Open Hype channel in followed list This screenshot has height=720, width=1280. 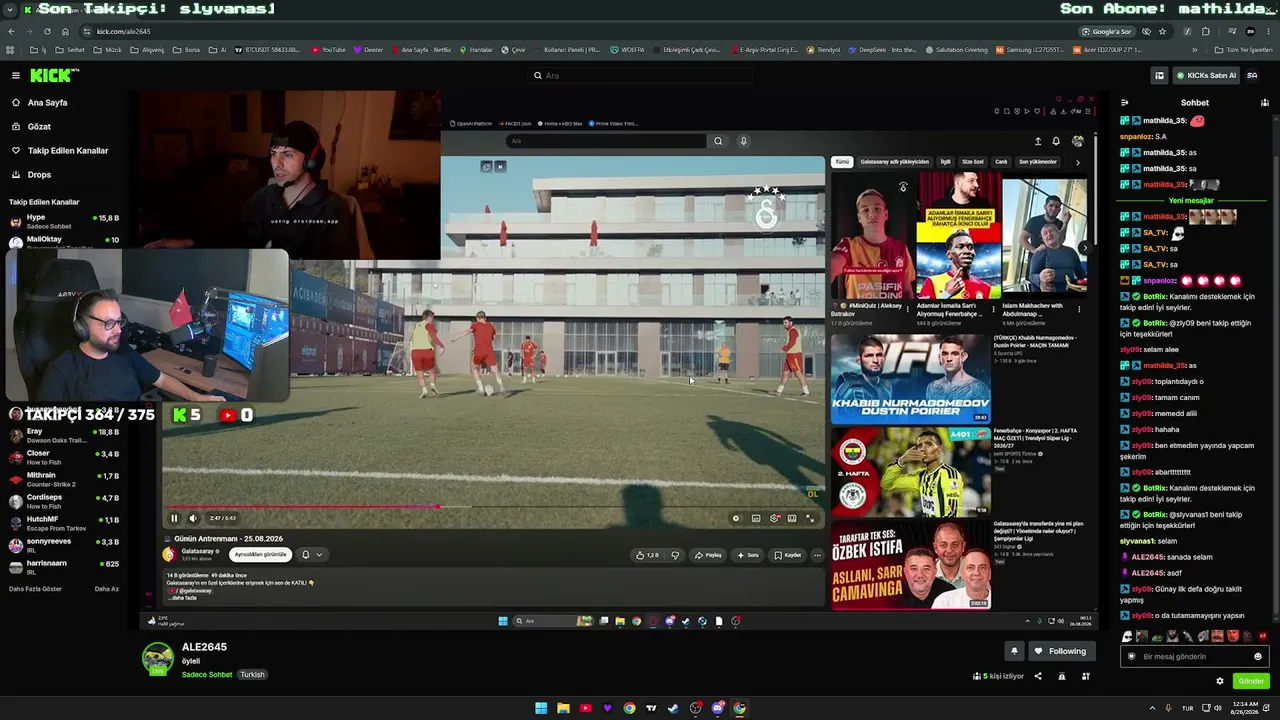click(64, 221)
